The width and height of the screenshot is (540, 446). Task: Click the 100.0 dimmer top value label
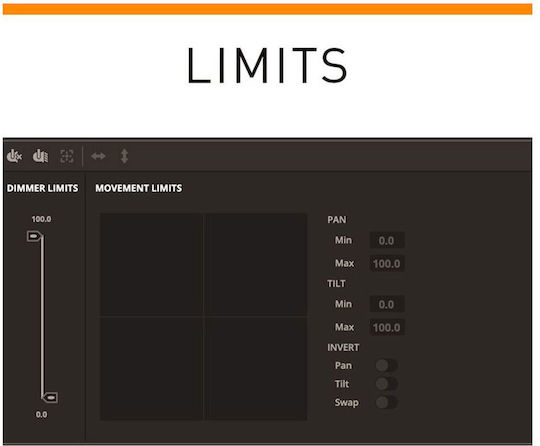(41, 219)
